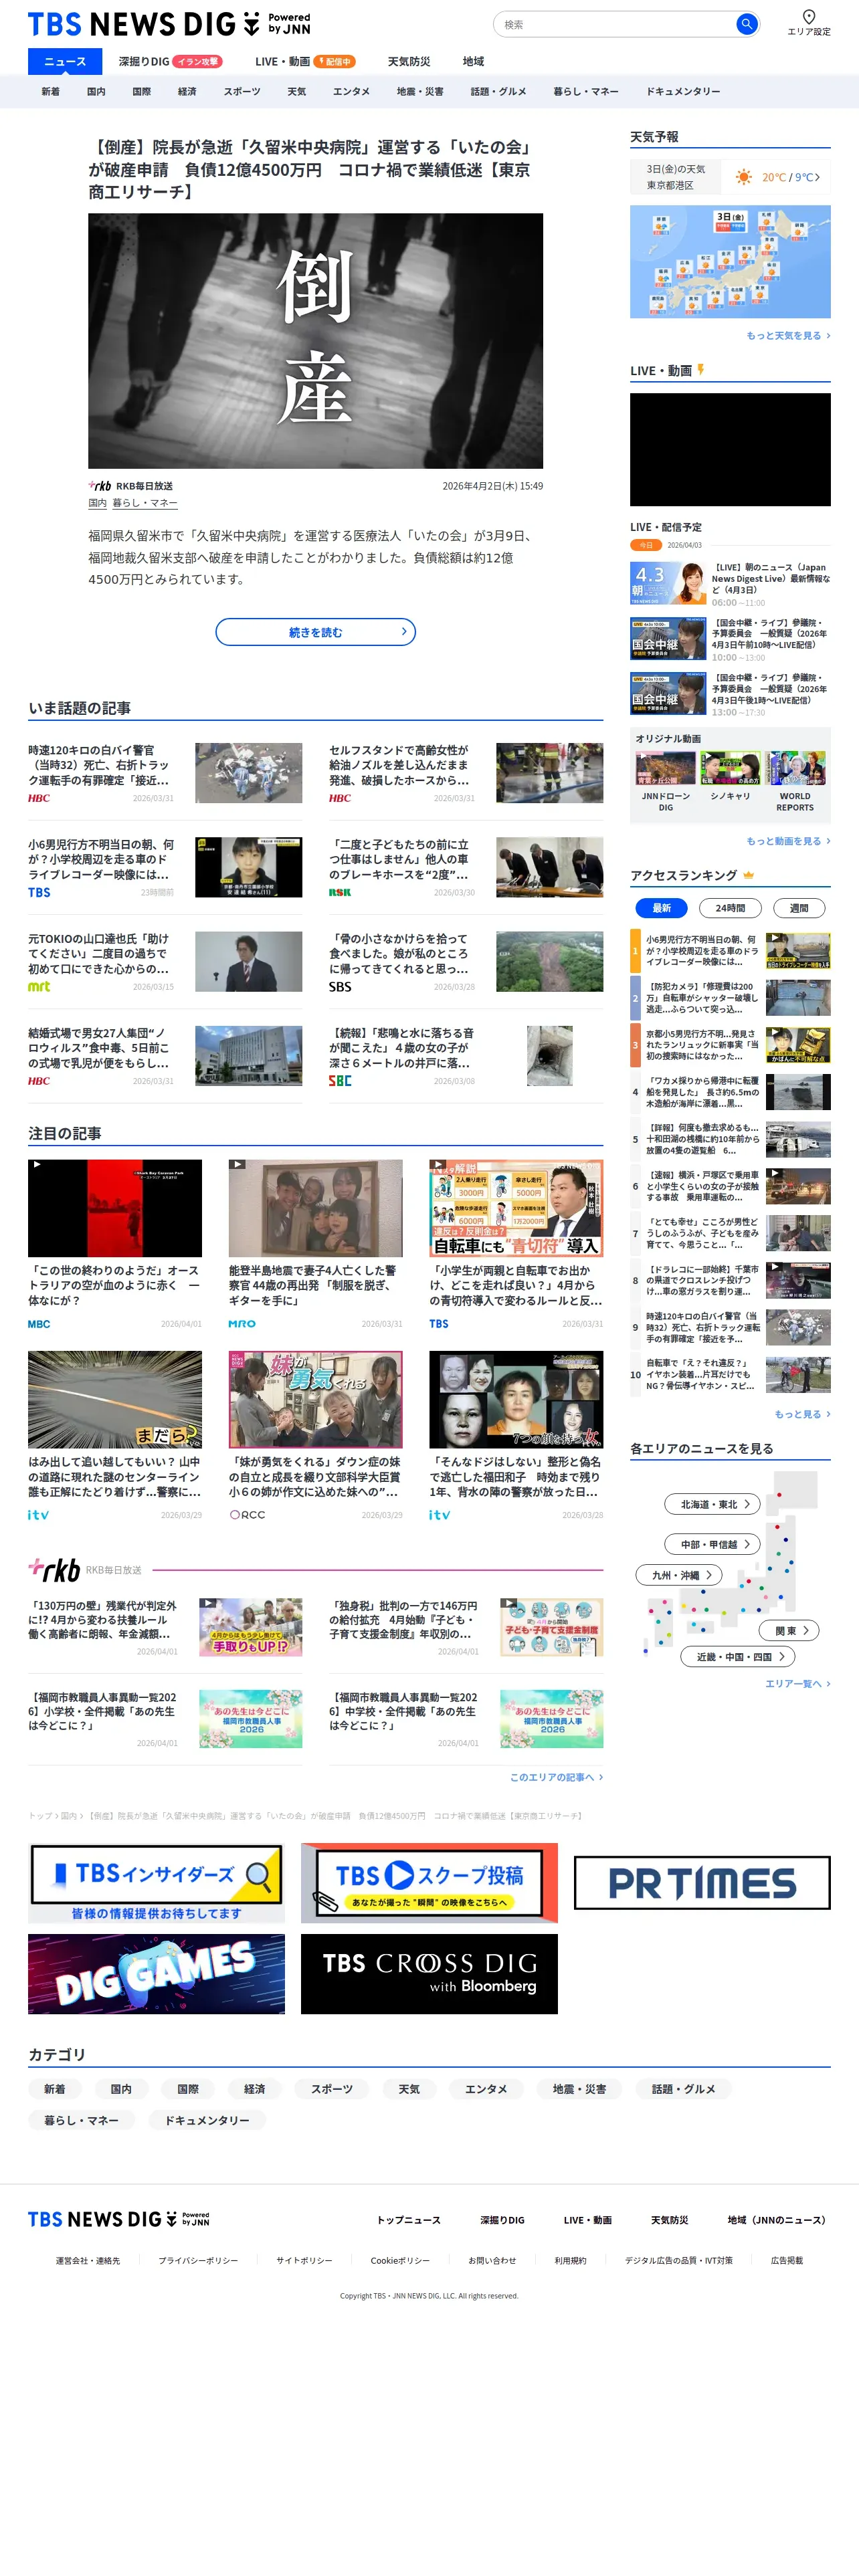The width and height of the screenshot is (859, 2576).
Task: Click the sunny weather icon for Tokyo
Action: (743, 177)
